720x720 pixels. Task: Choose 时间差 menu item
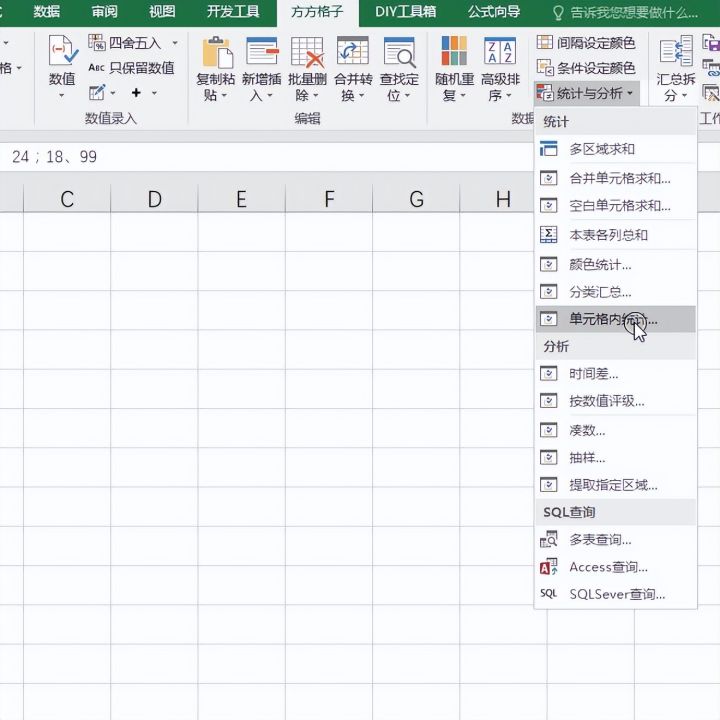tap(615, 374)
